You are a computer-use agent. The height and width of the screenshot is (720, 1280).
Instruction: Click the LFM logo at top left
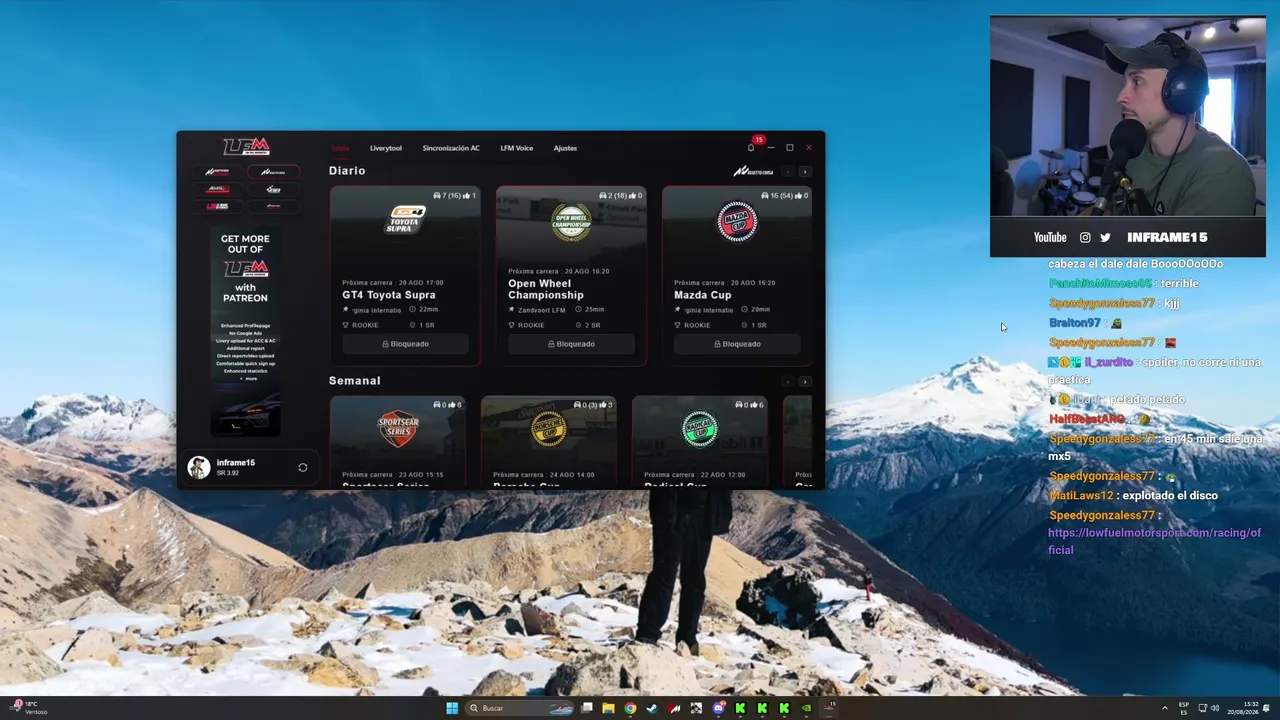point(246,146)
